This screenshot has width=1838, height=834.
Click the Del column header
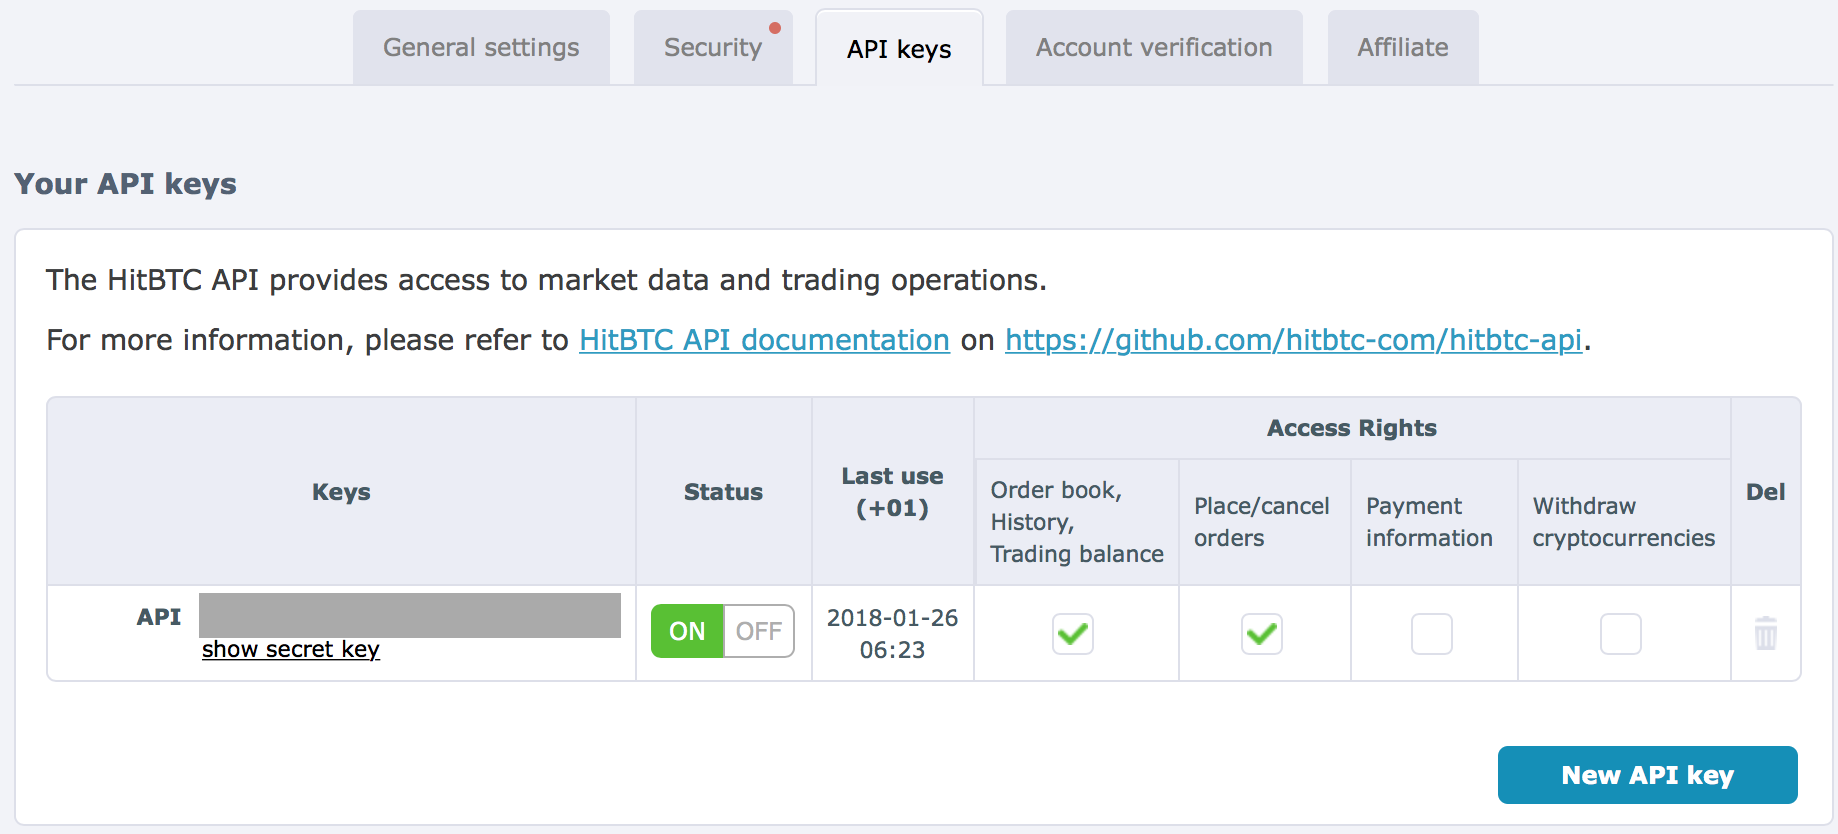tap(1766, 492)
